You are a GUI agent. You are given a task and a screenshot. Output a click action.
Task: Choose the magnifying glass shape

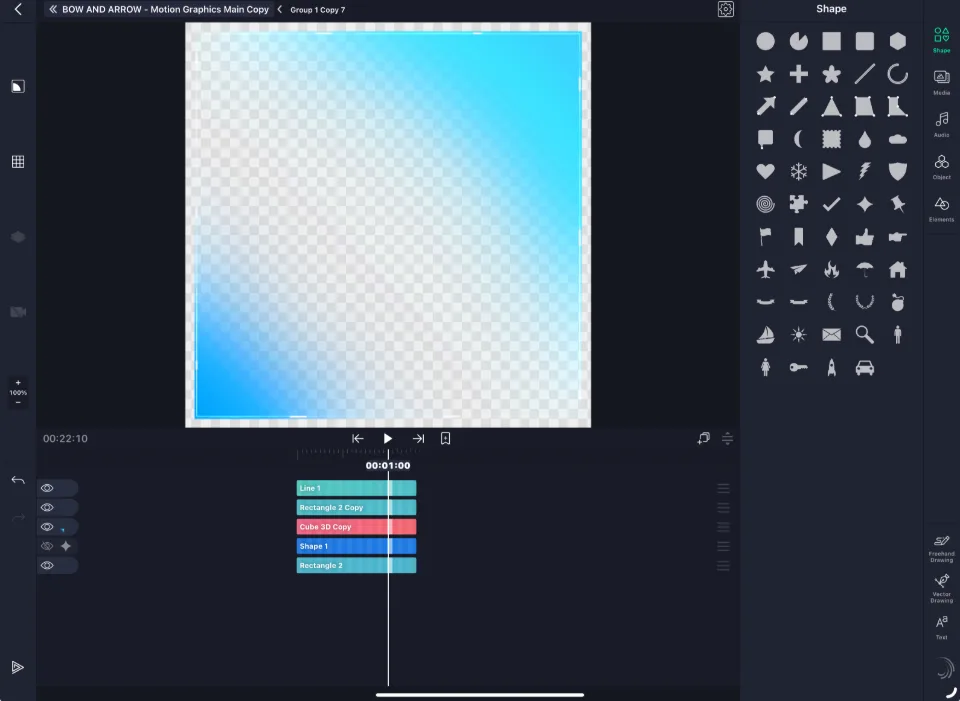pos(864,334)
